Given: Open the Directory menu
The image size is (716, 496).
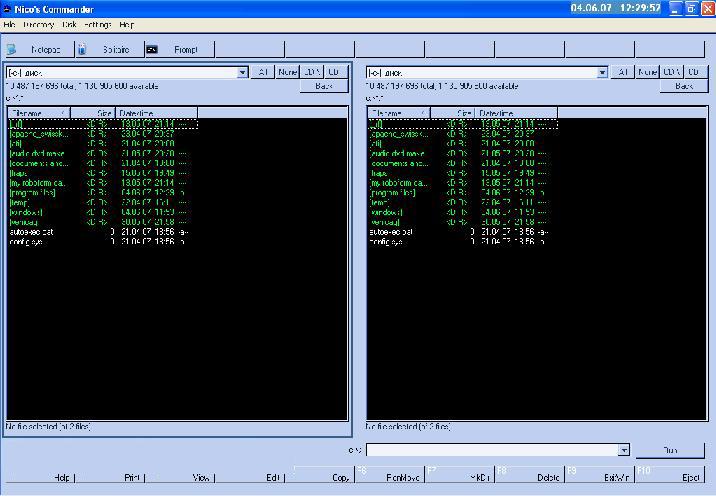Looking at the screenshot, I should (38, 25).
